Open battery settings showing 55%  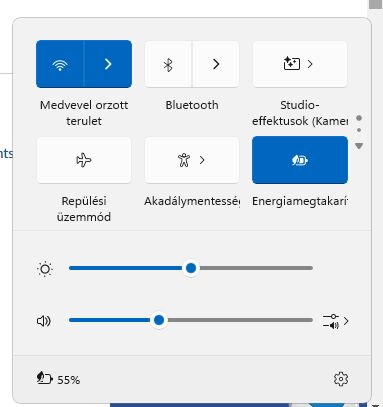point(58,379)
